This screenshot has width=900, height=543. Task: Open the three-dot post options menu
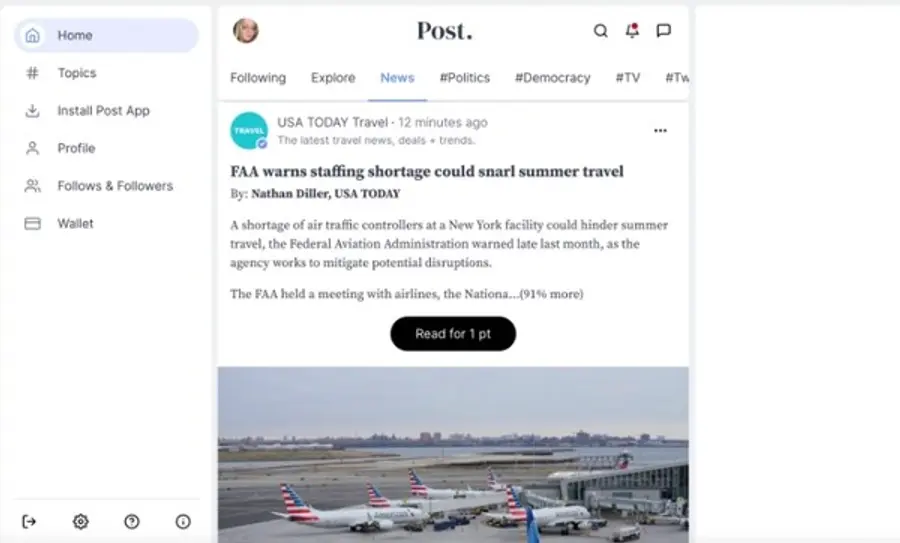tap(660, 130)
